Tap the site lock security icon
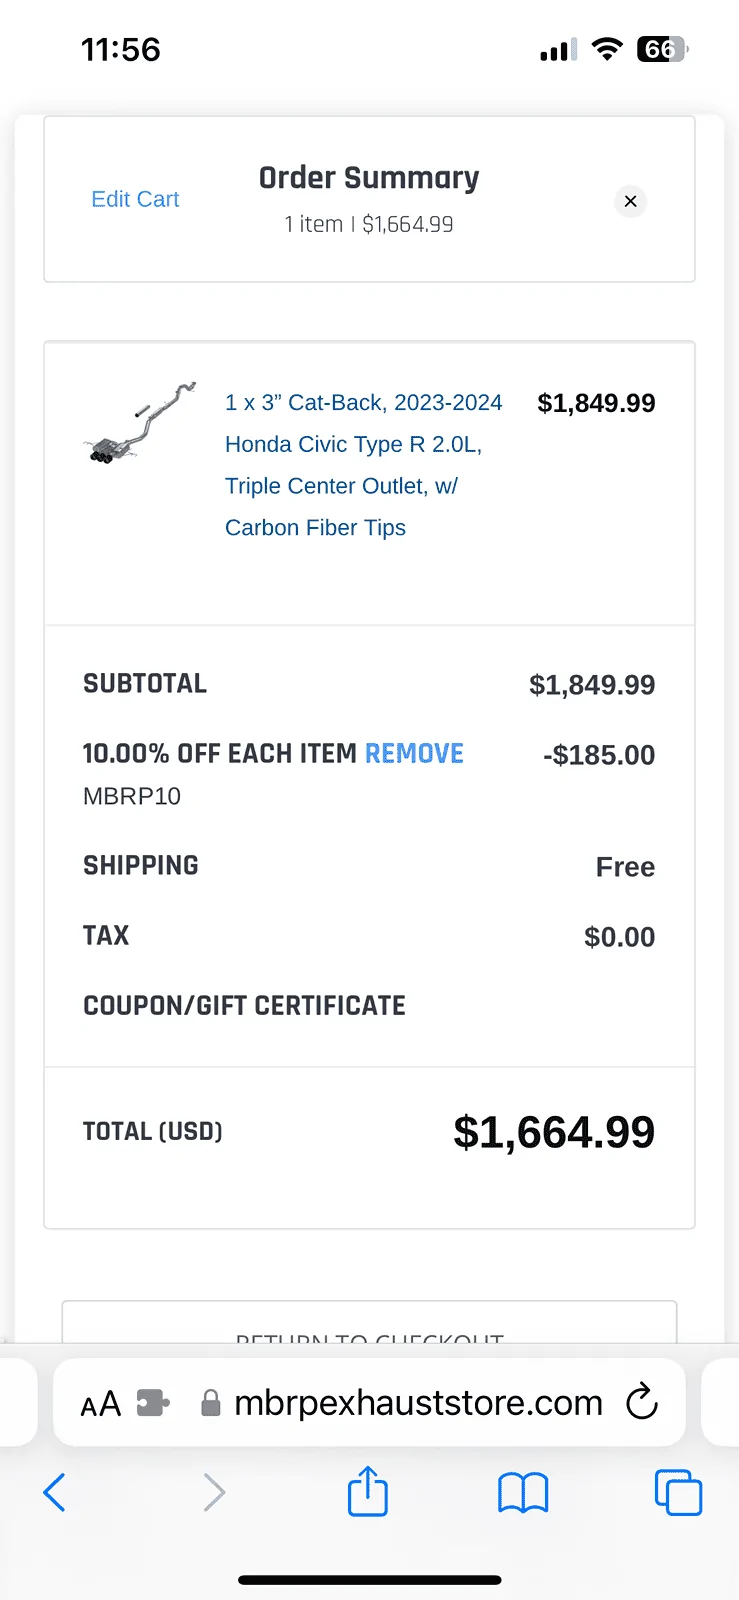Screen dimensions: 739x1600 click(211, 1403)
